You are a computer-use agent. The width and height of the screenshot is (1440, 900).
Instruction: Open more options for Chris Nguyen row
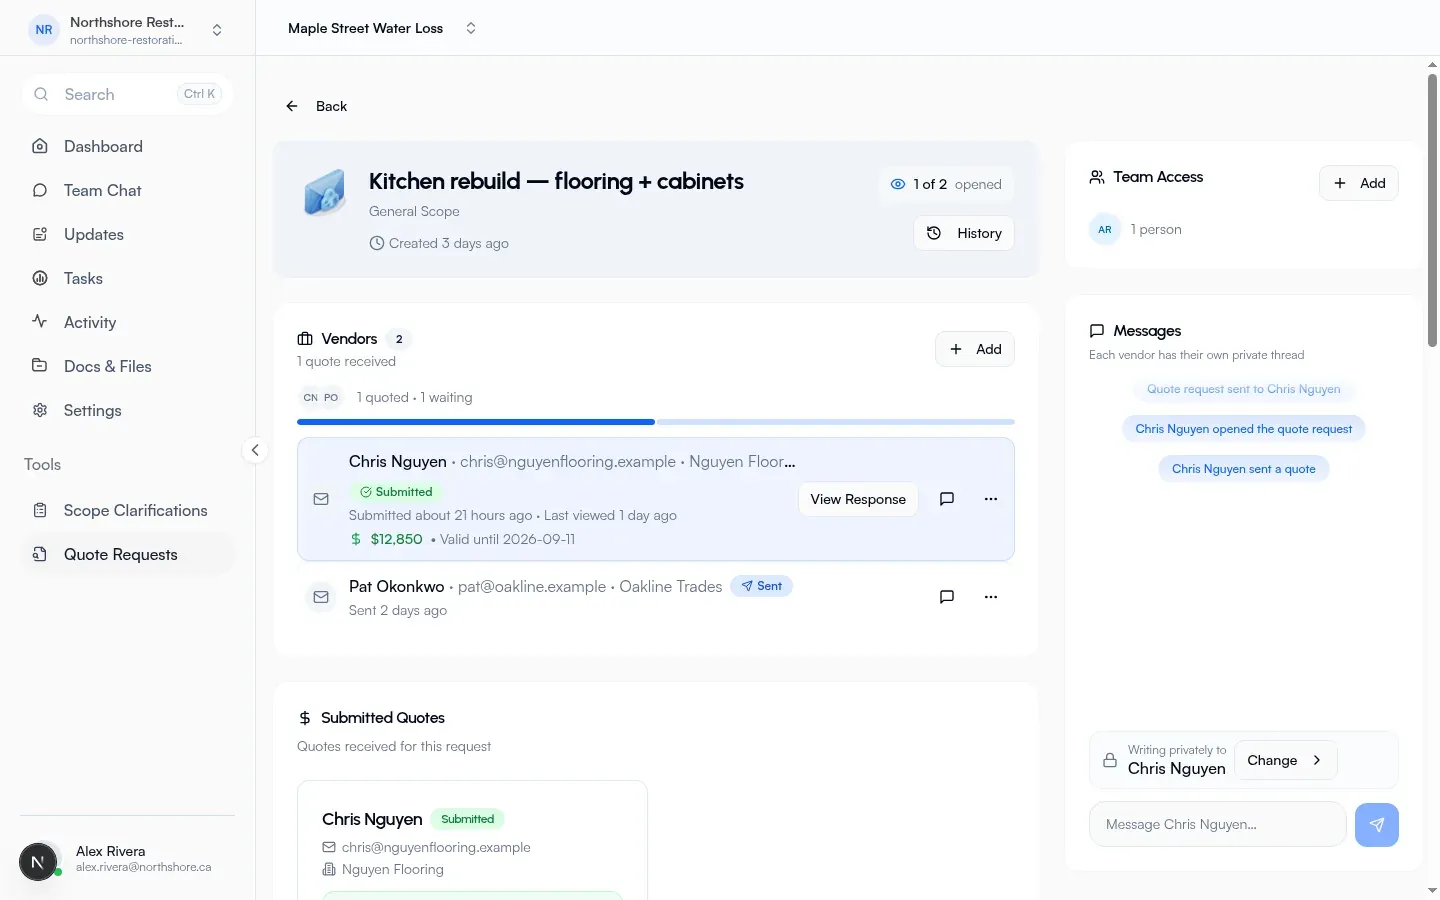click(x=990, y=499)
